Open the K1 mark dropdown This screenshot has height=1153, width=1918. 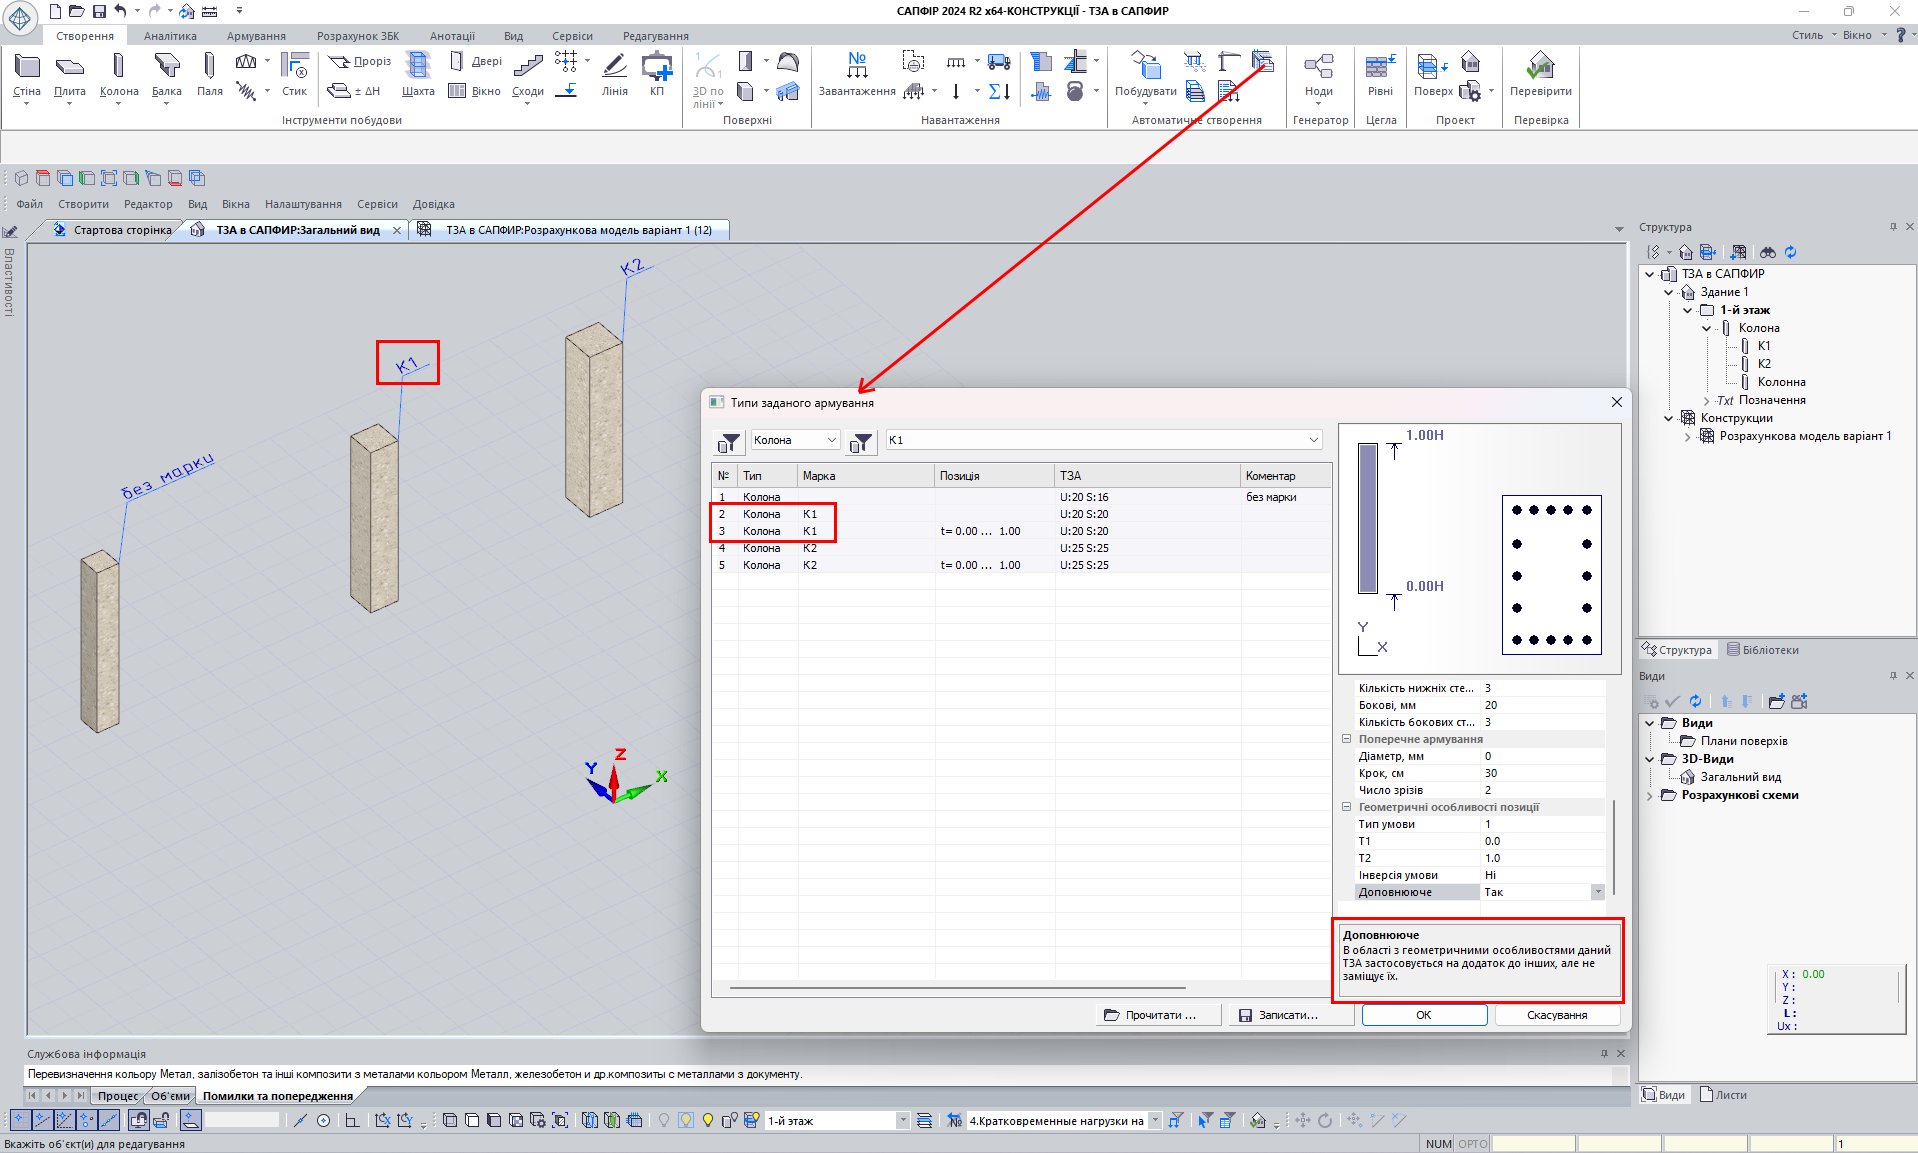pos(1313,440)
